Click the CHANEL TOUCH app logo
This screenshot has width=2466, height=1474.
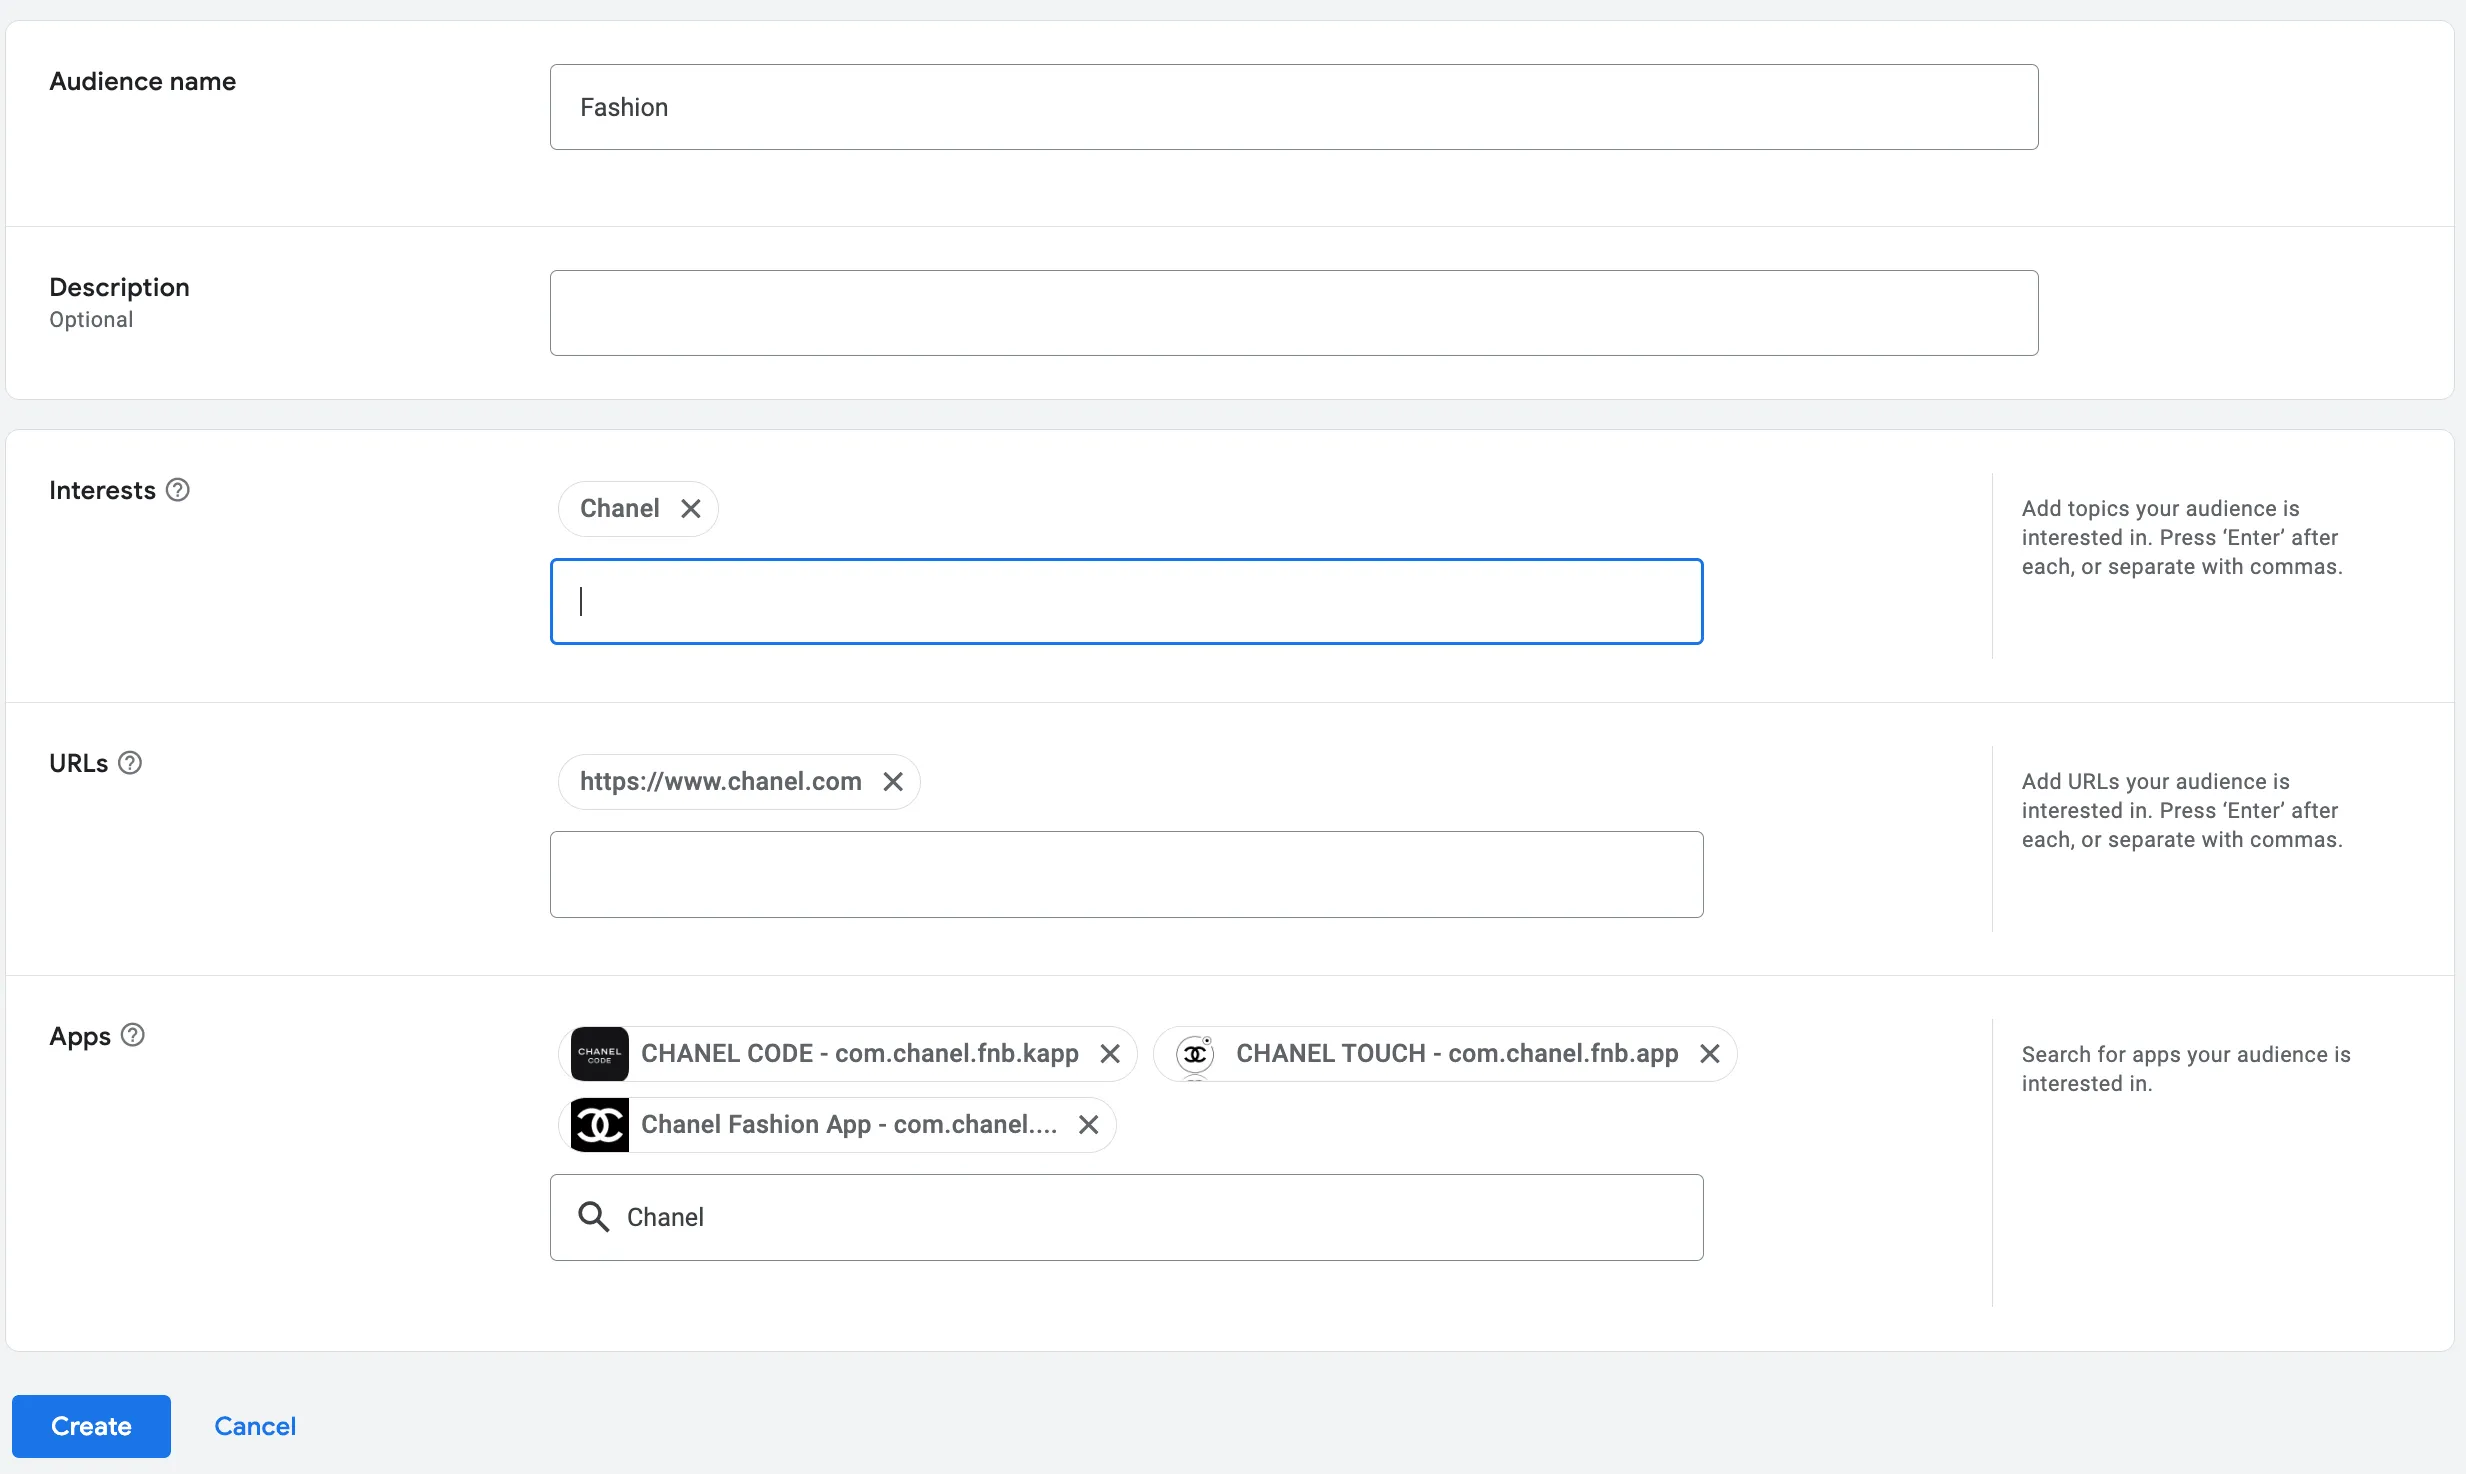(1195, 1054)
